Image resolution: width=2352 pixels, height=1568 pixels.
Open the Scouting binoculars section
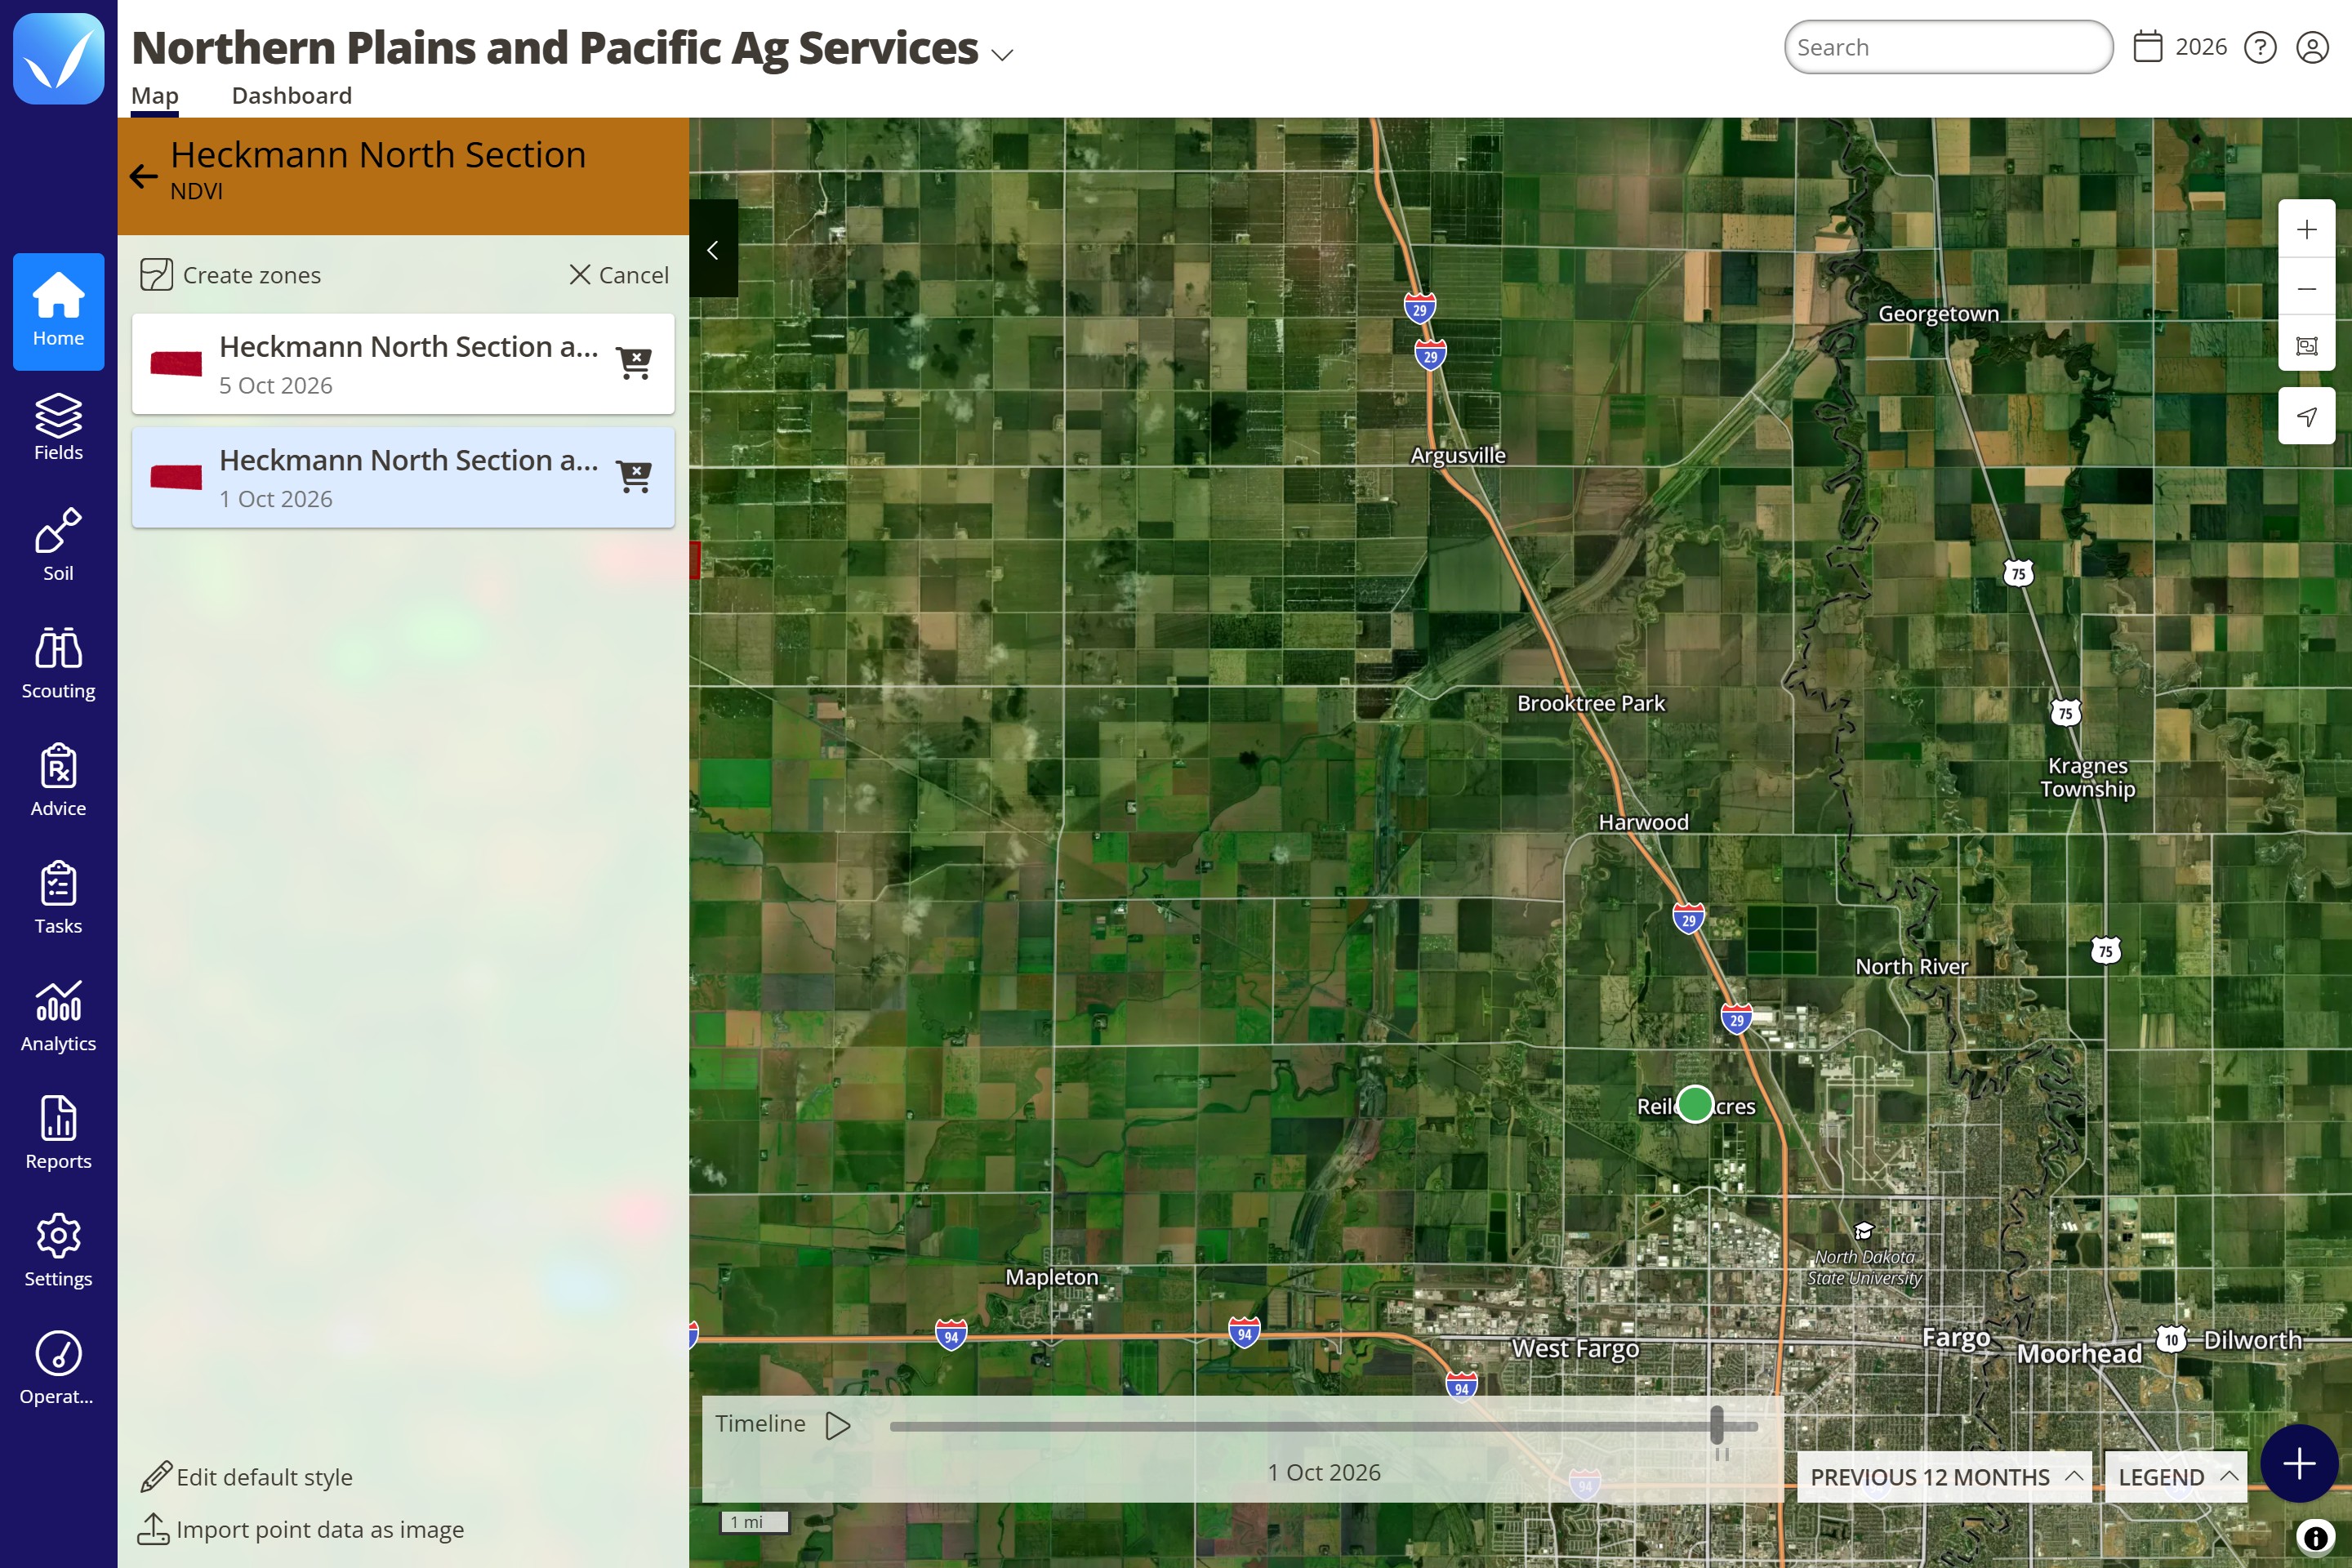[x=58, y=663]
